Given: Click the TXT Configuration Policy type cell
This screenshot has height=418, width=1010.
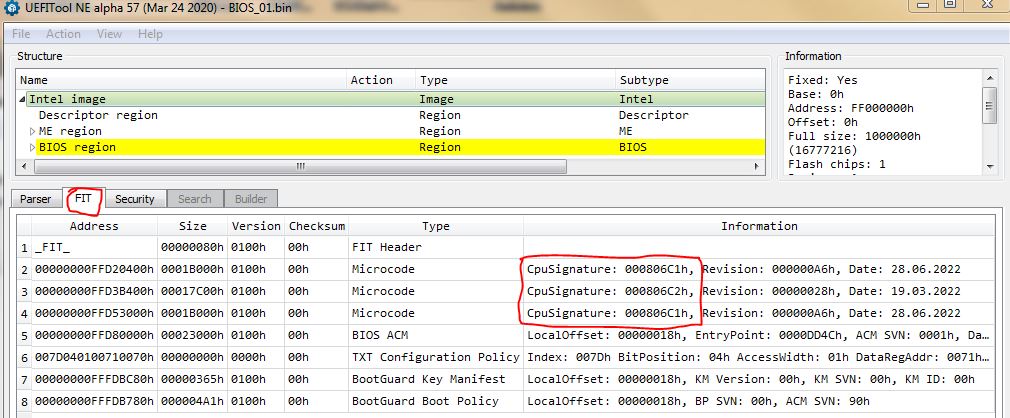Looking at the screenshot, I should [435, 357].
